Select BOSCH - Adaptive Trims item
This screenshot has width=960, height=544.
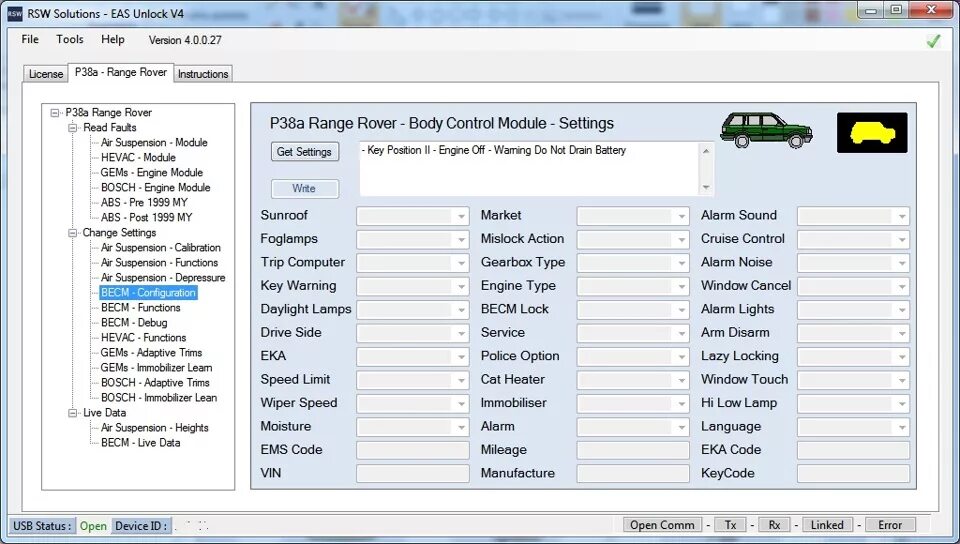click(x=156, y=382)
